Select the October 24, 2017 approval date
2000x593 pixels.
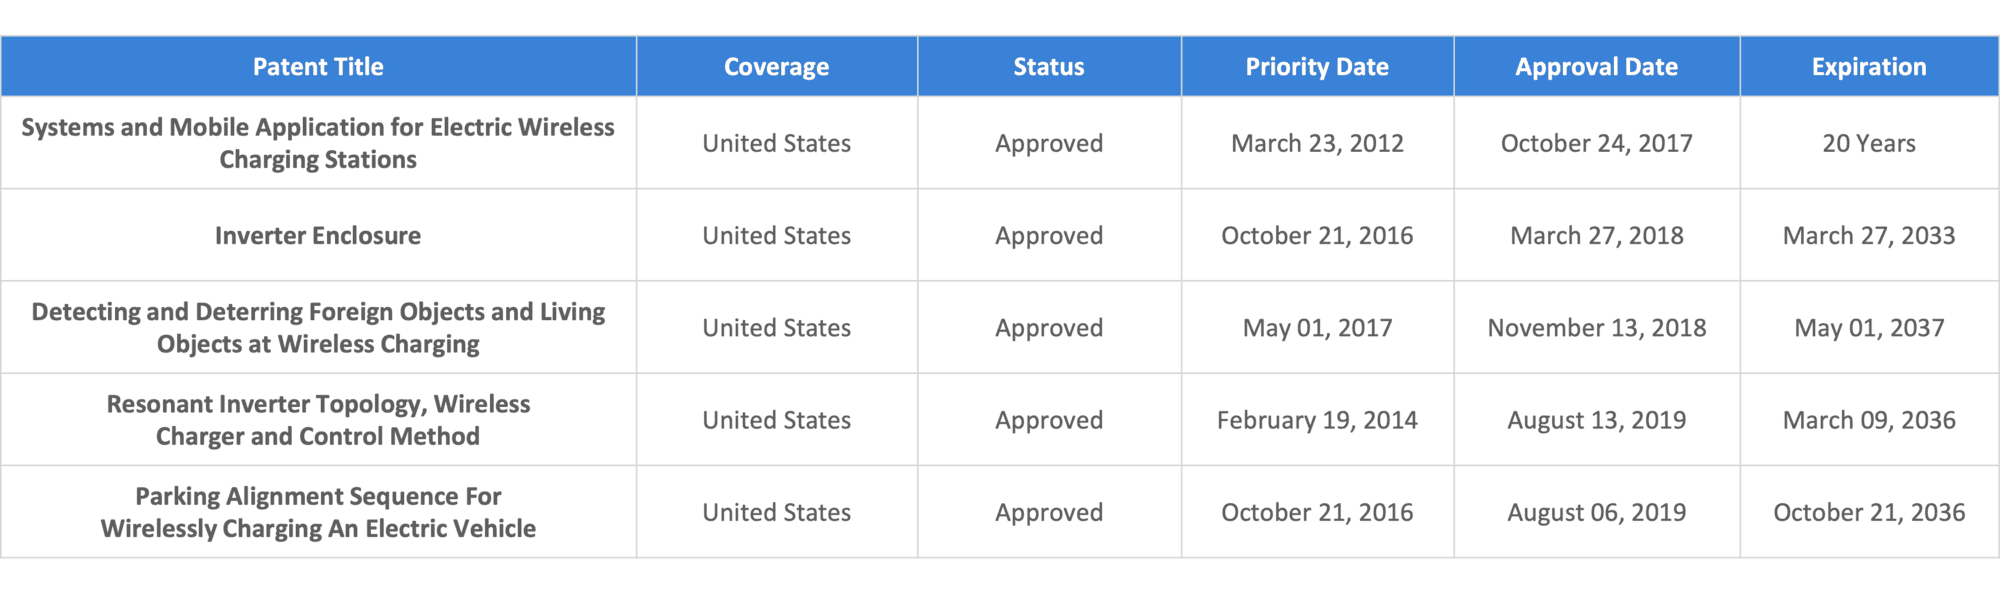(1597, 144)
